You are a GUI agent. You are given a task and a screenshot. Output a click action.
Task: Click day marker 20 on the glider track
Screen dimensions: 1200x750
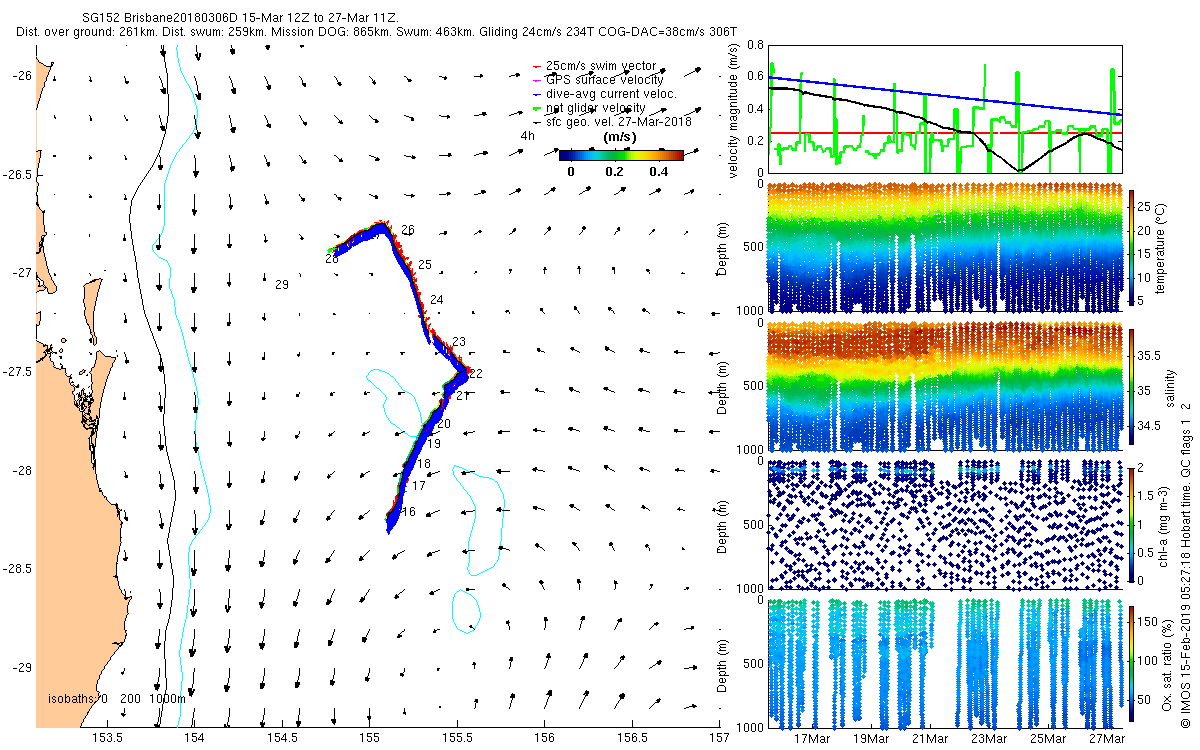[x=444, y=424]
